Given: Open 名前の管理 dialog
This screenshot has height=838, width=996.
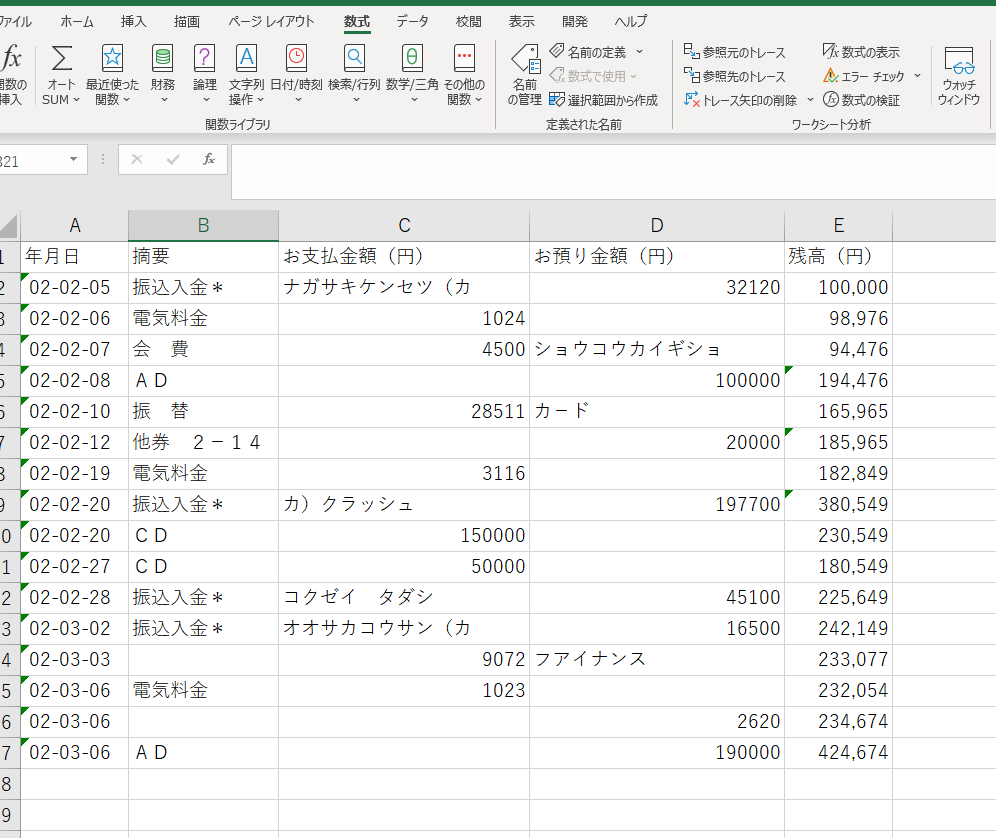Looking at the screenshot, I should point(525,75).
